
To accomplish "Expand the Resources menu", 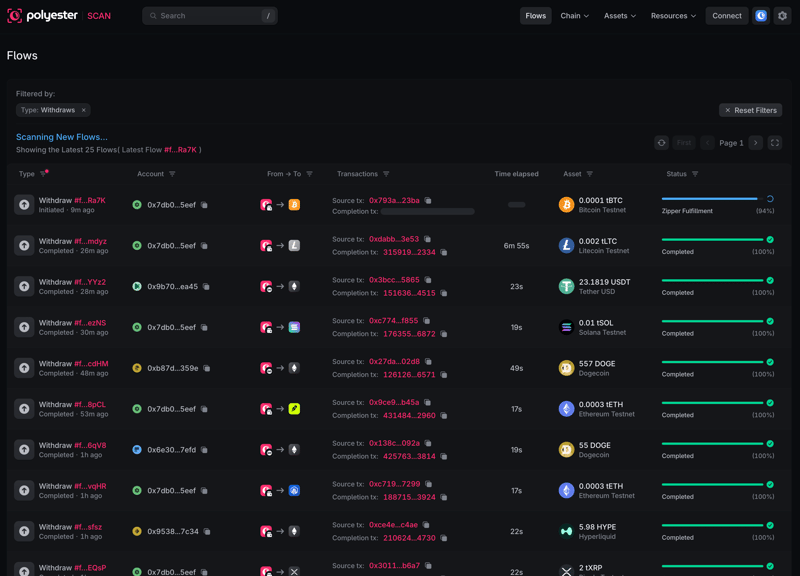I will pyautogui.click(x=673, y=16).
